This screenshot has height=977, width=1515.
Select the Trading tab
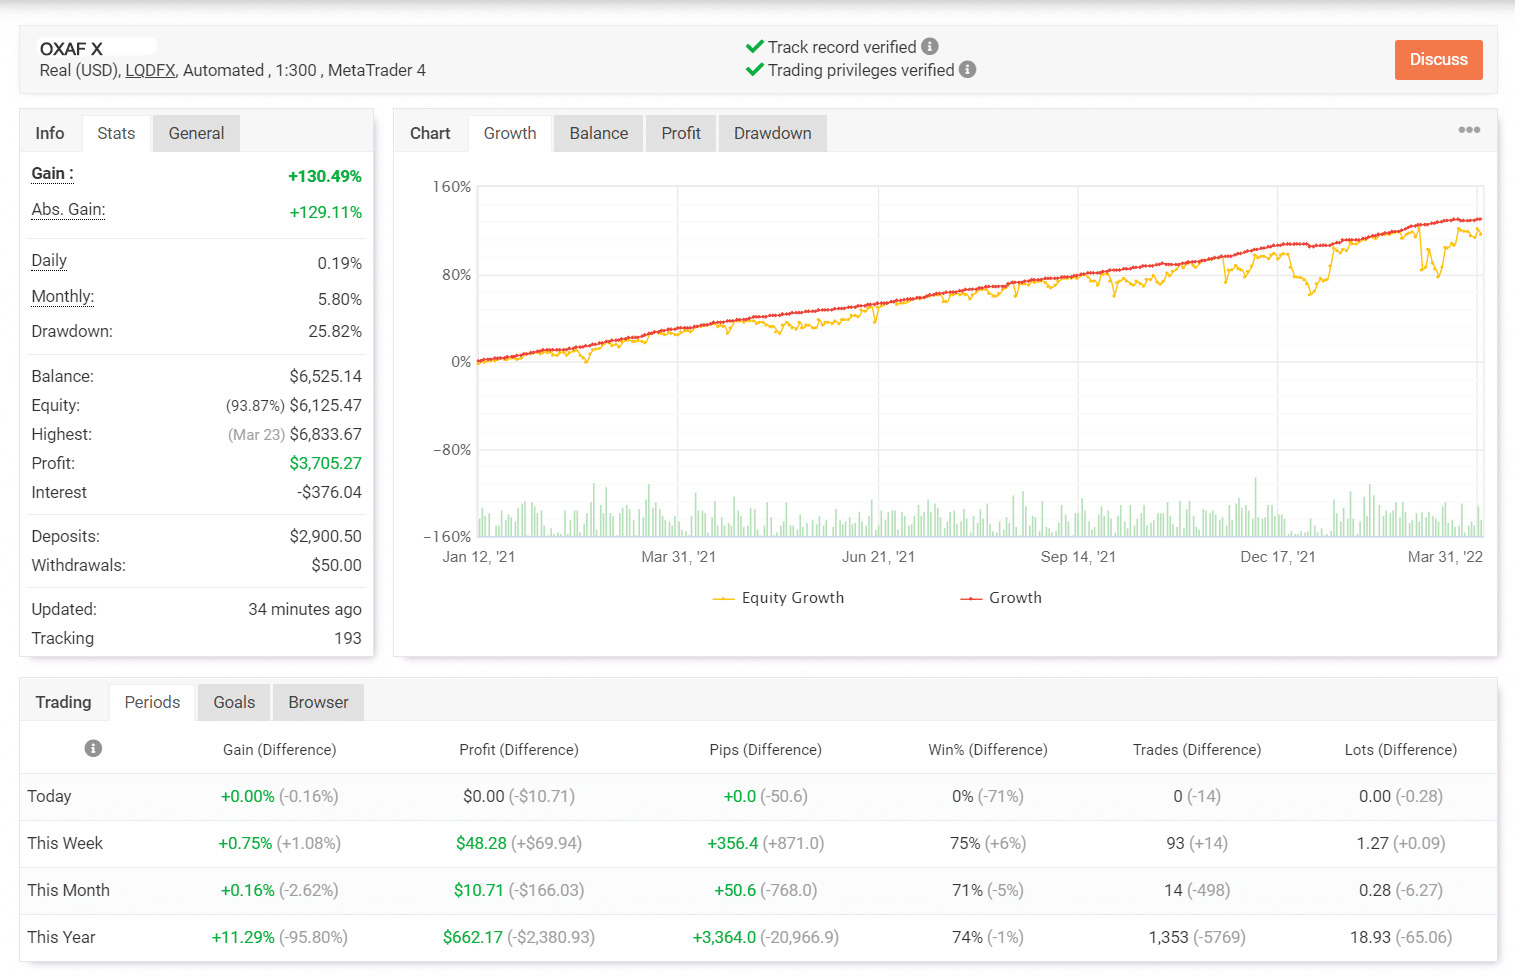[63, 702]
